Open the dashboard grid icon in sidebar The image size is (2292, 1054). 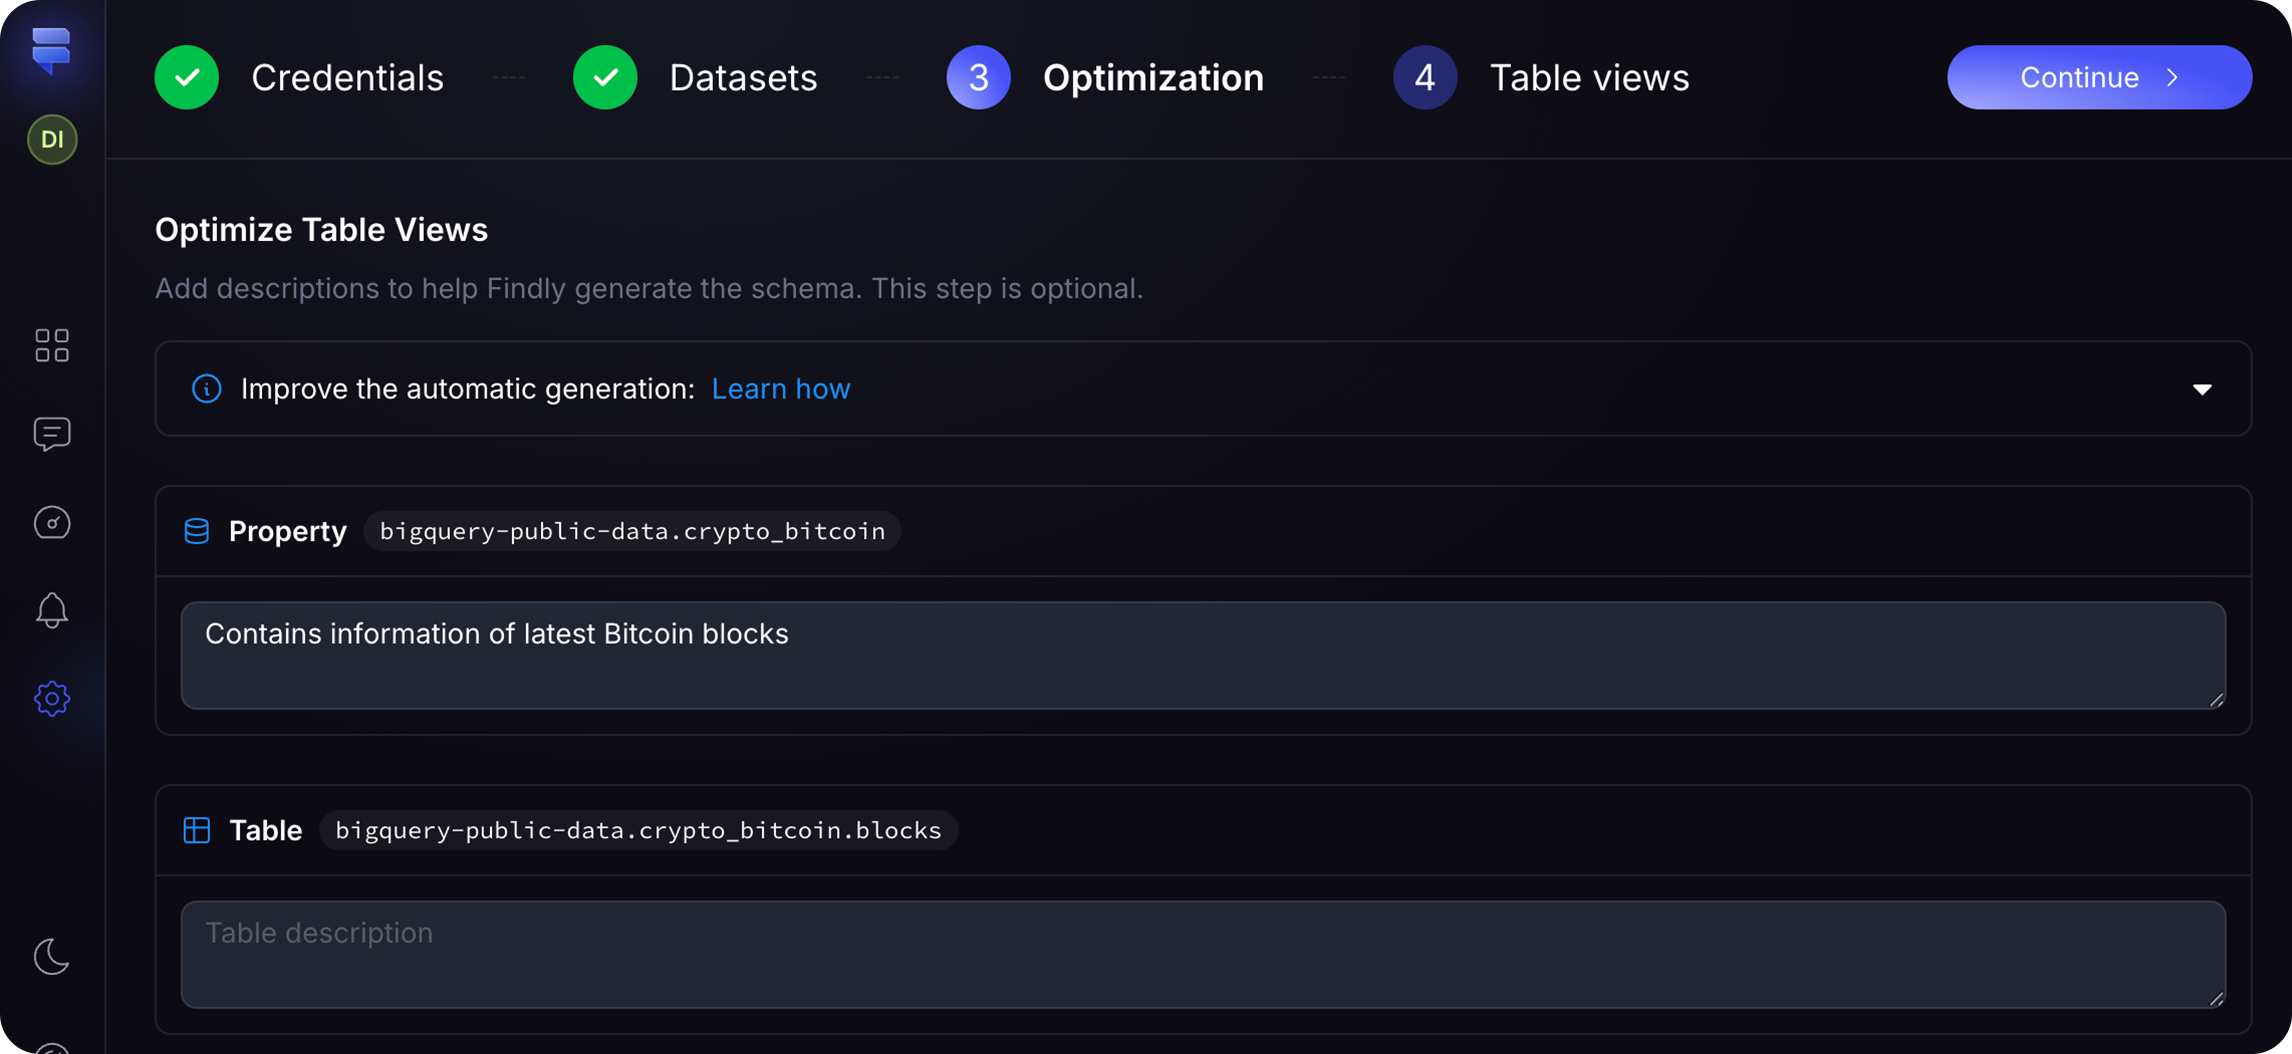(x=52, y=346)
